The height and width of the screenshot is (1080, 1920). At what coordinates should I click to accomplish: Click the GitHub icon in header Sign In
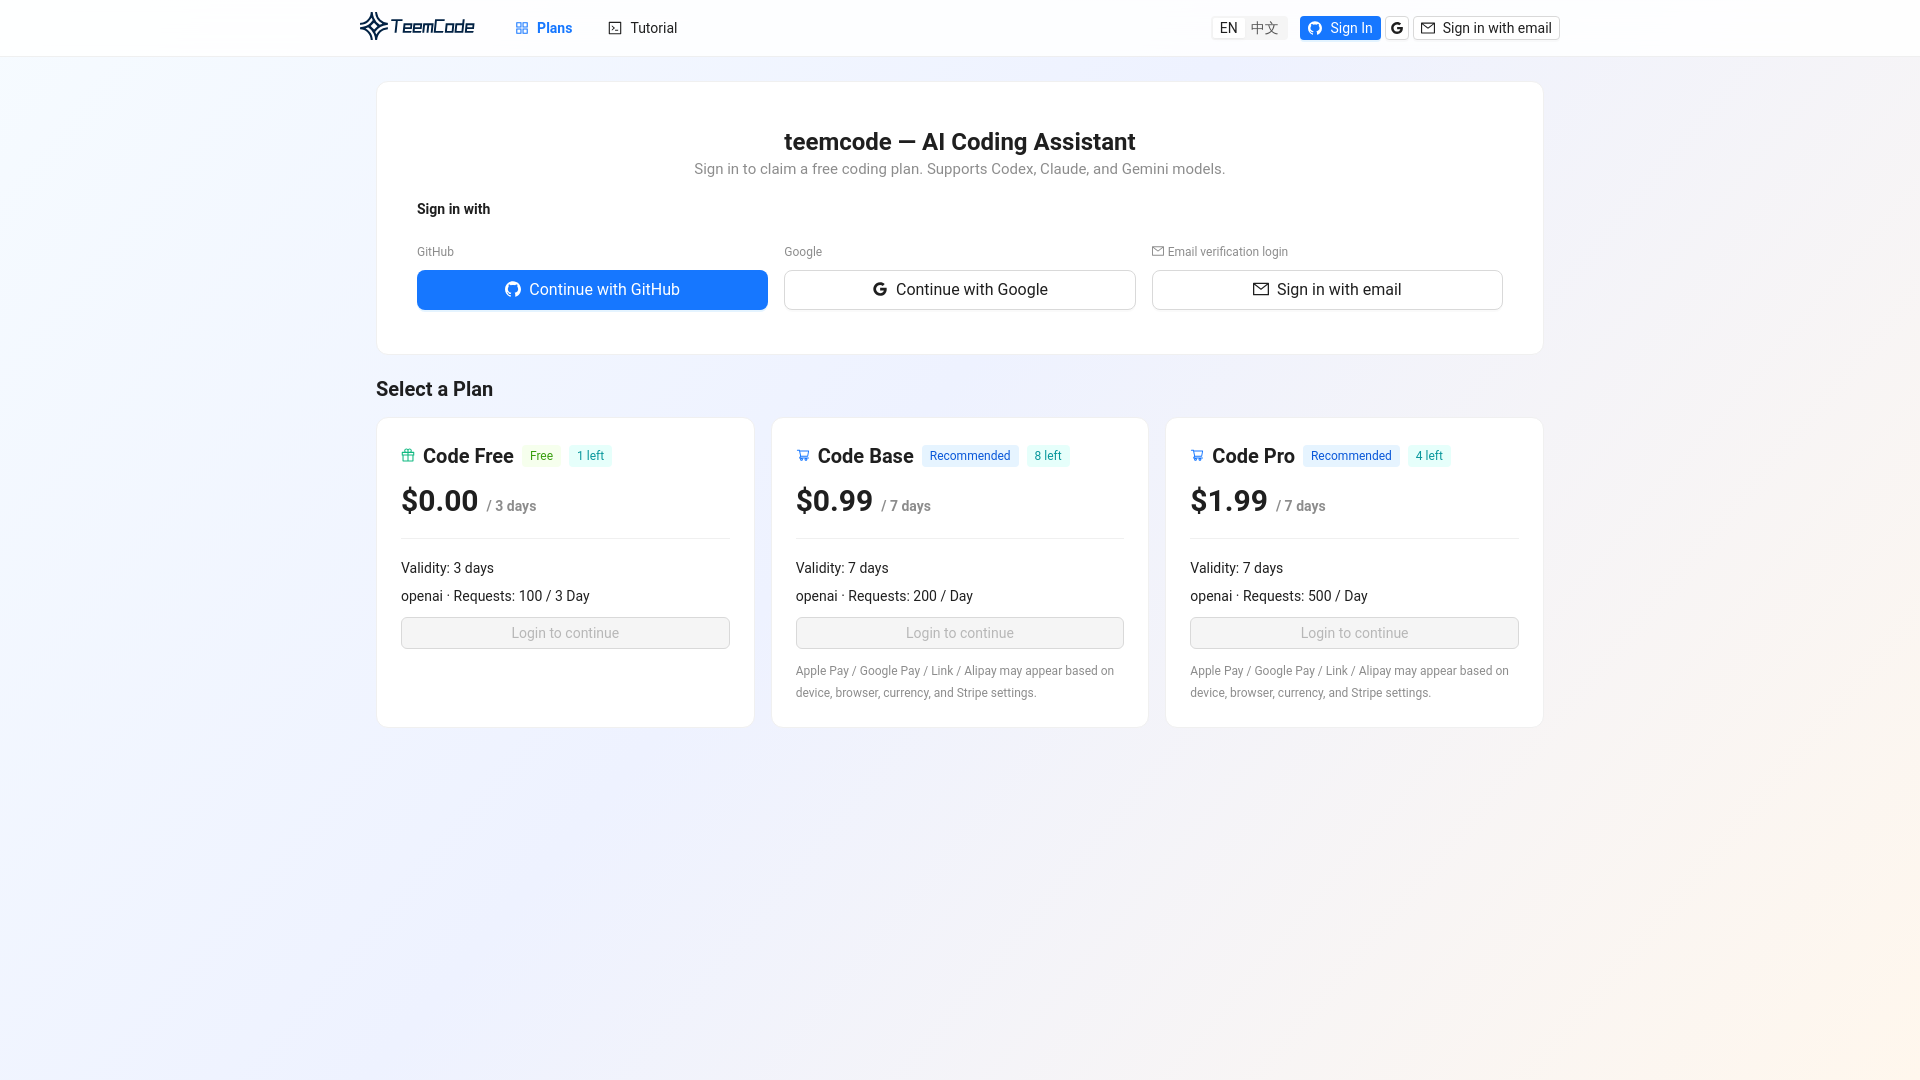[x=1315, y=28]
